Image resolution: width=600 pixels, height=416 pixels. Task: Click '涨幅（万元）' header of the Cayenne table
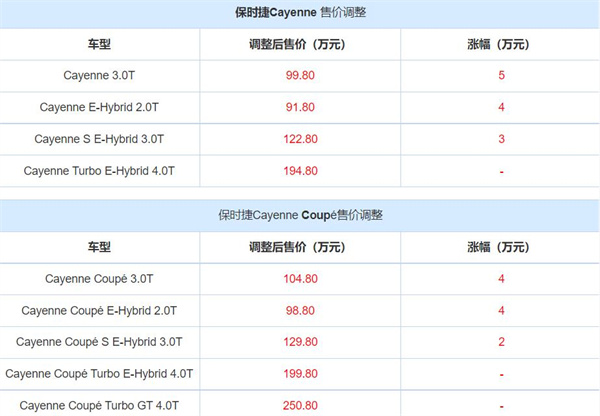498,44
